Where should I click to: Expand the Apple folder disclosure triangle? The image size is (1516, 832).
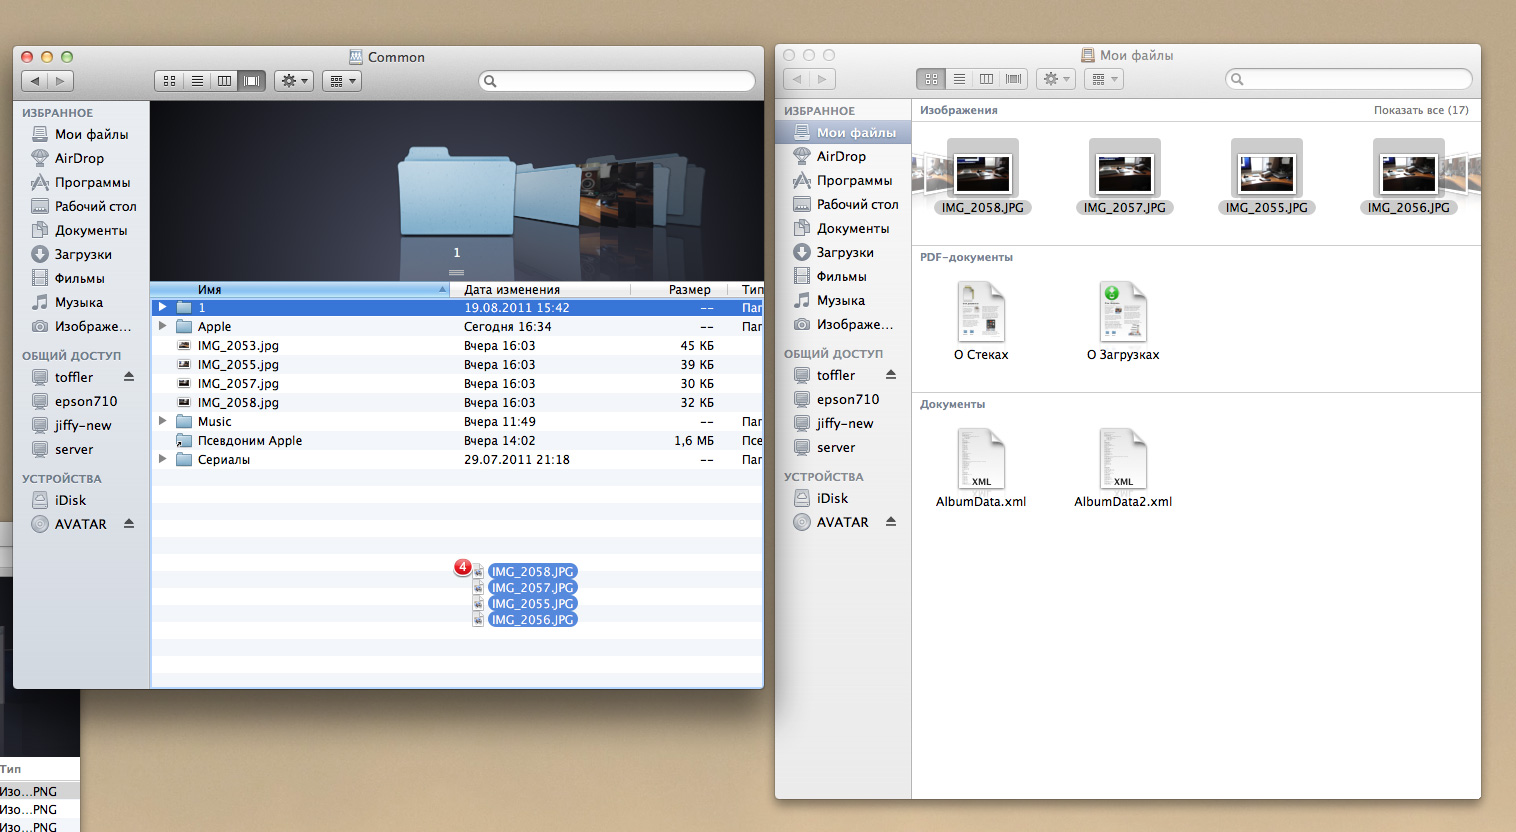click(162, 326)
